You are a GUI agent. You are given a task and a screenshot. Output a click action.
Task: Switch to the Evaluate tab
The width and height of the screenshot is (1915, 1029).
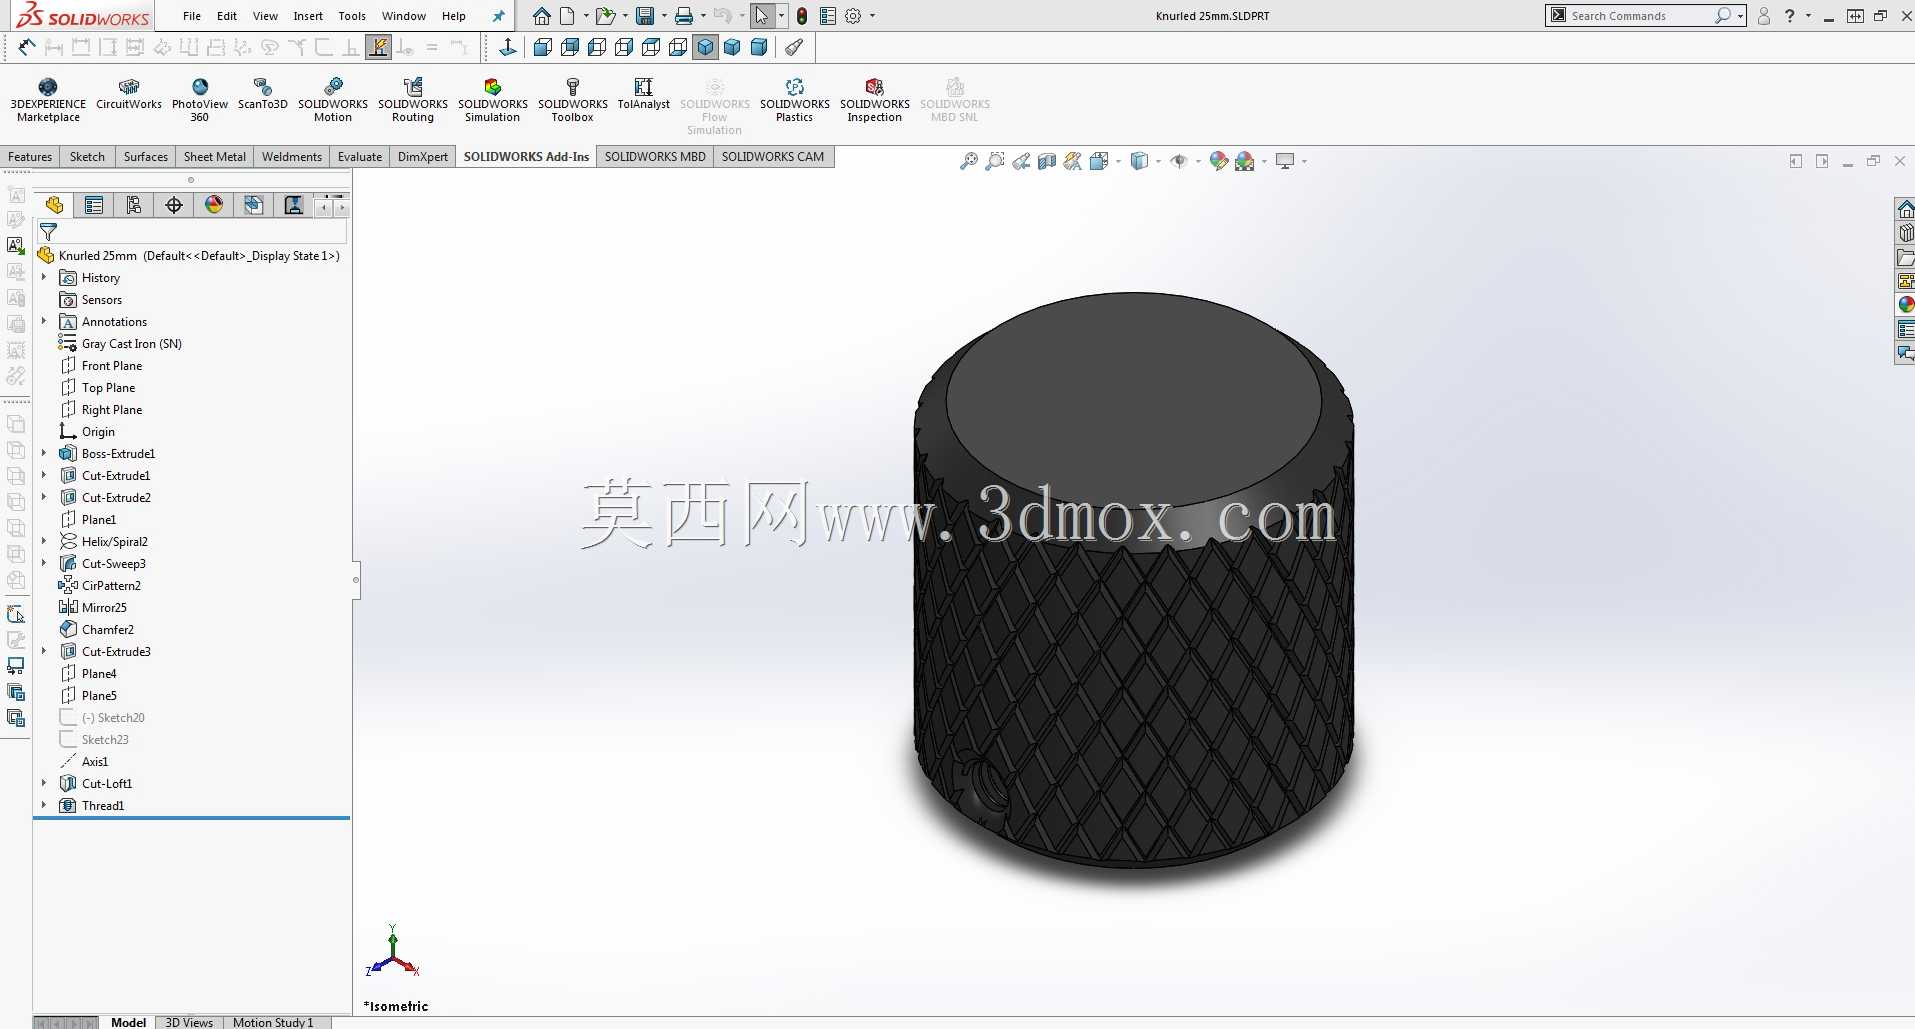360,157
